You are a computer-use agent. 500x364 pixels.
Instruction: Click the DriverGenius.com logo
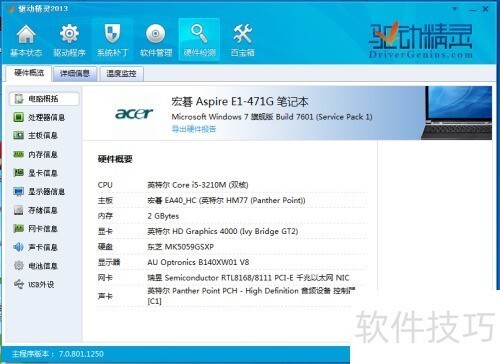pyautogui.click(x=421, y=40)
